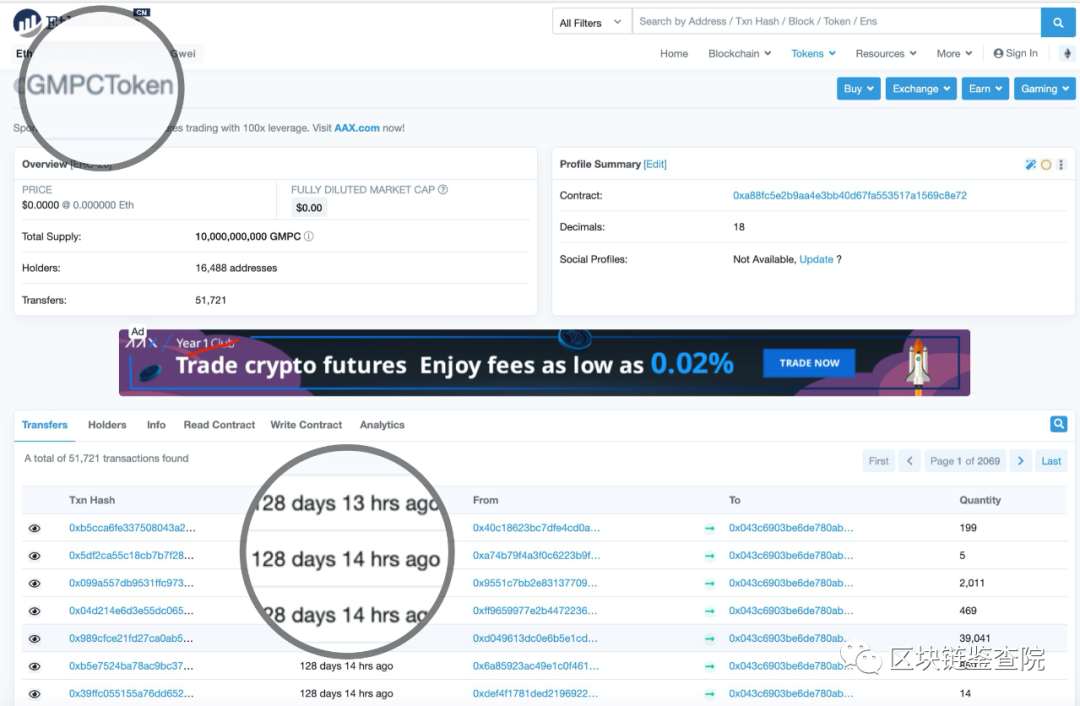Click Update link for Social Profiles

coord(816,259)
